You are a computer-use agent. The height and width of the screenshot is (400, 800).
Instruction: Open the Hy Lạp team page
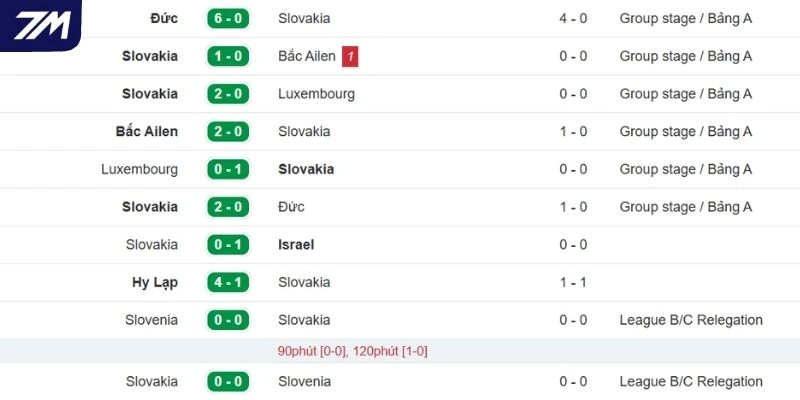(x=154, y=282)
